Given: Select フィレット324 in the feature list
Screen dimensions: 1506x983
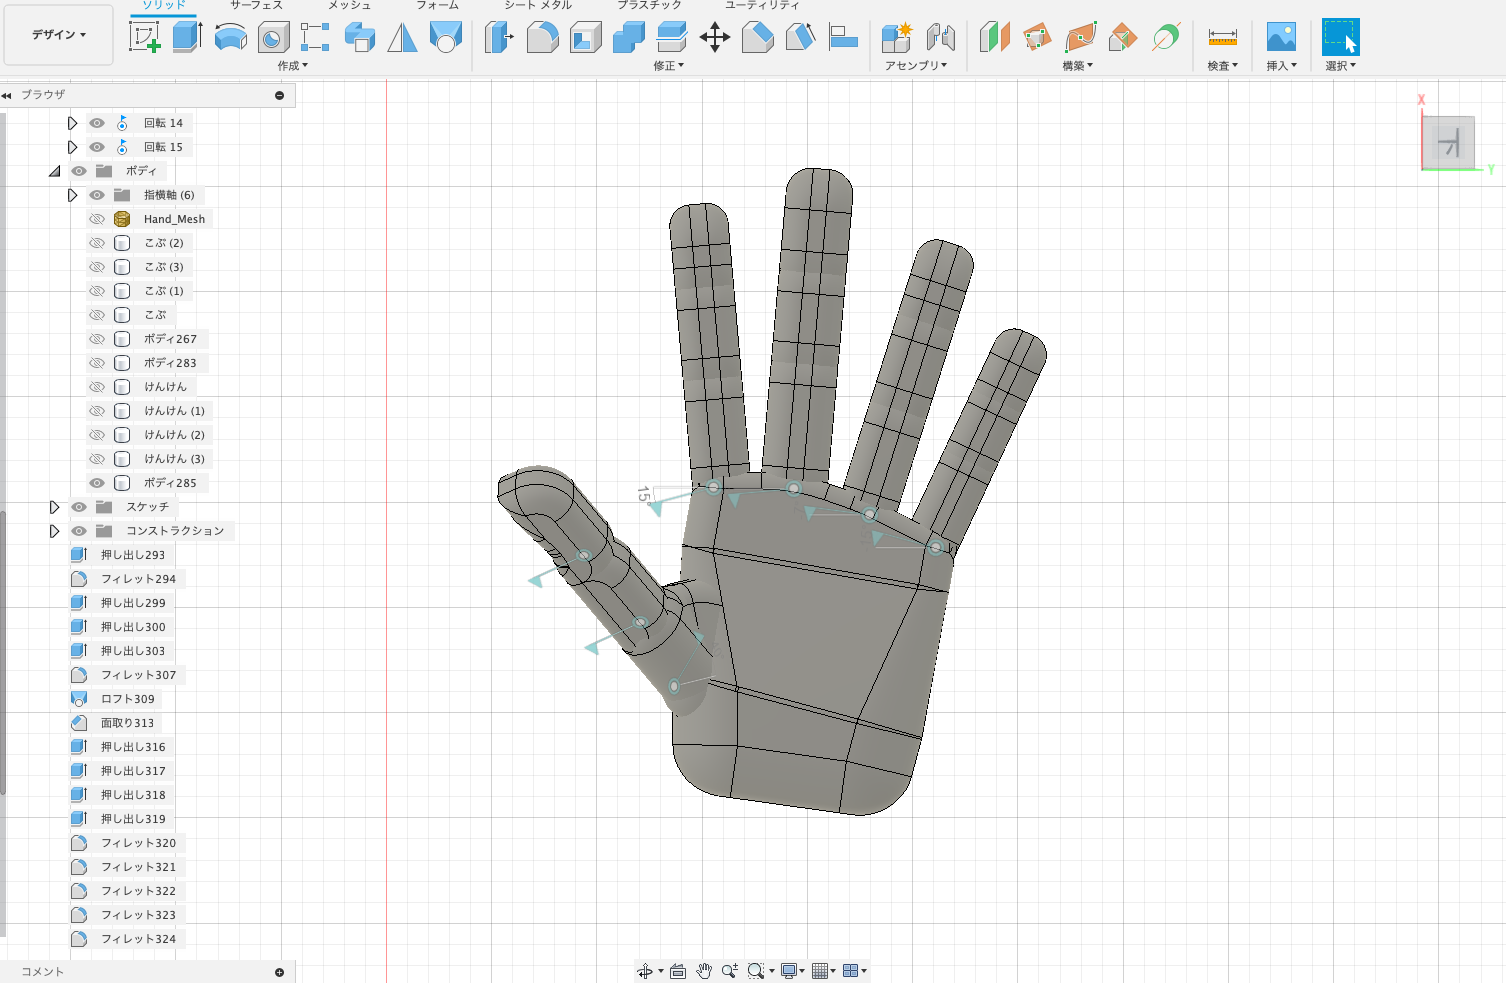Looking at the screenshot, I should click(x=138, y=939).
